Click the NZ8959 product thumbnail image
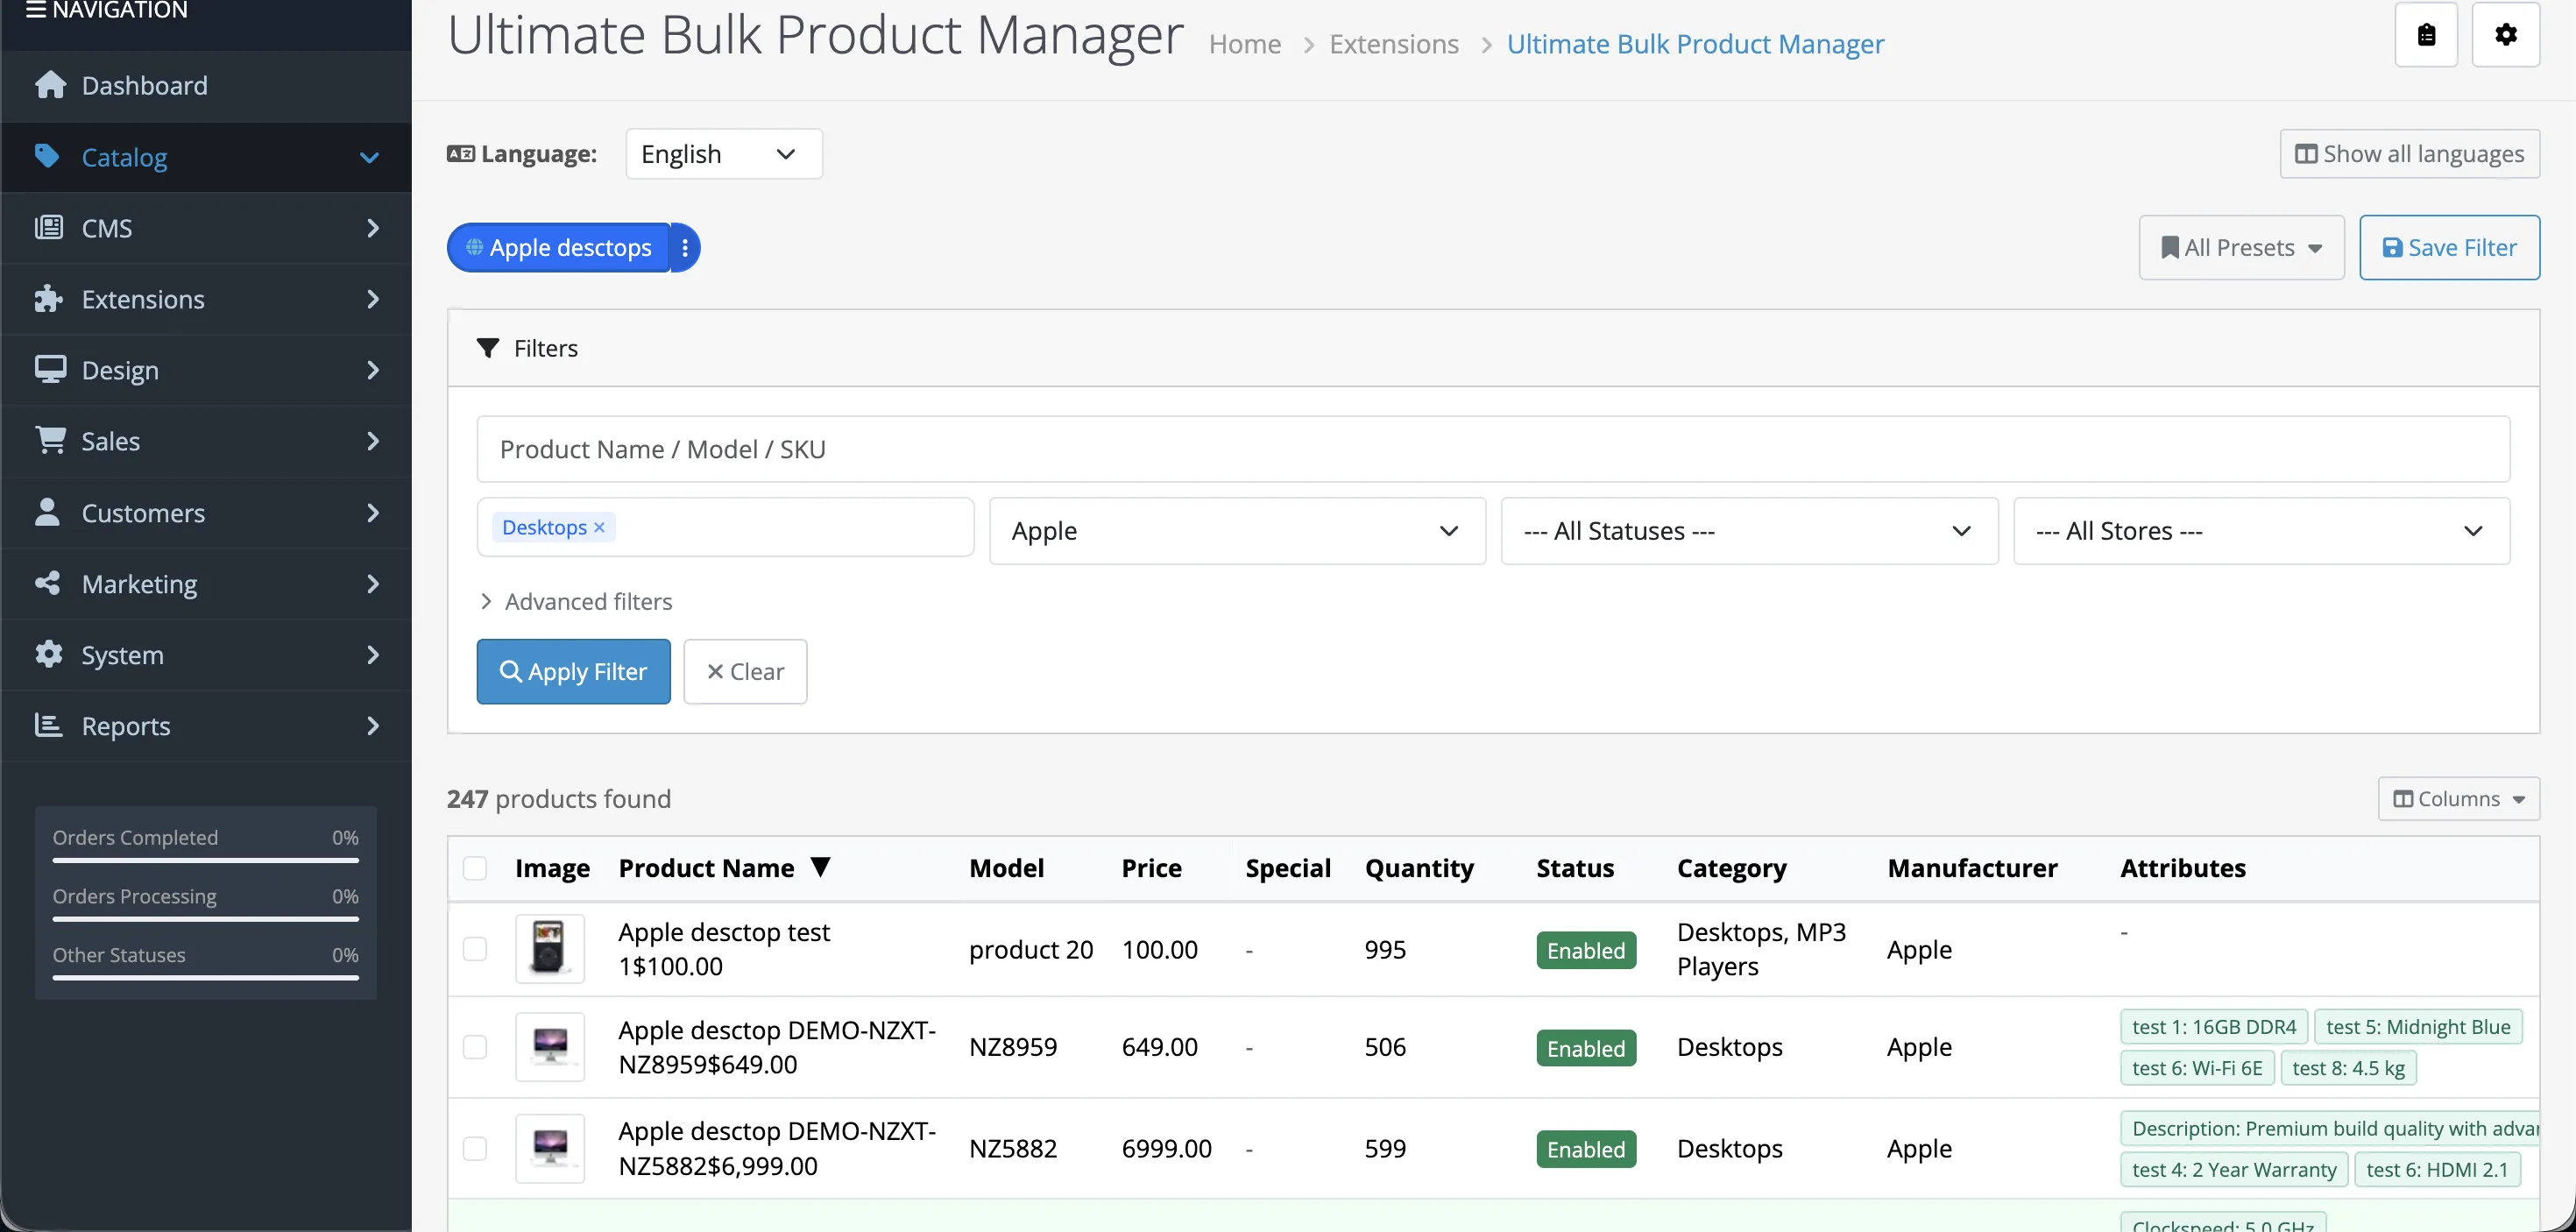Screen dimensions: 2576x1232 tap(550, 1047)
